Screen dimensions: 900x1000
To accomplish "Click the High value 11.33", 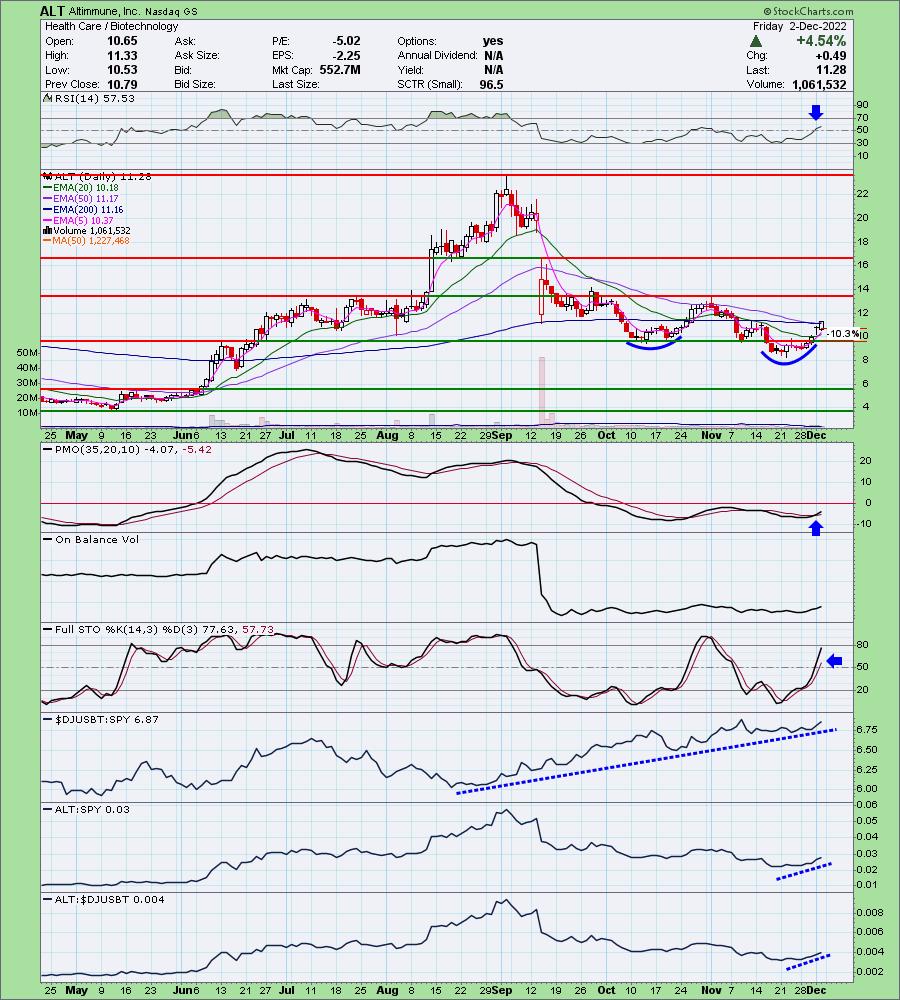I will click(122, 55).
